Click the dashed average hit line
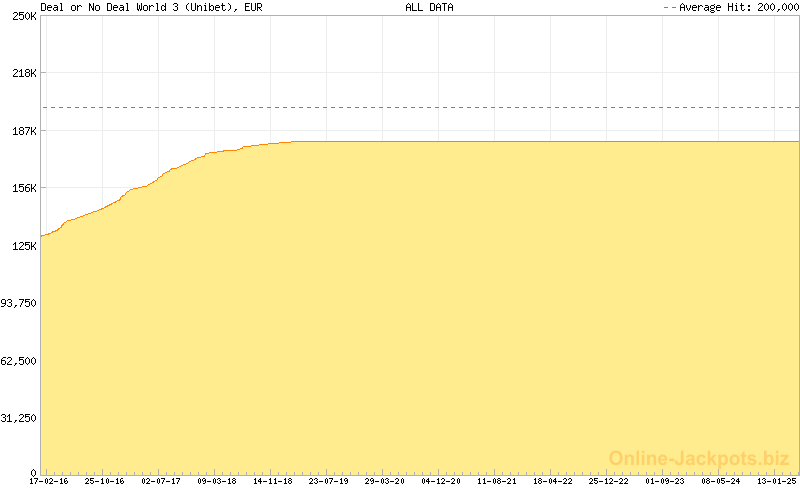The width and height of the screenshot is (800, 490). point(420,107)
